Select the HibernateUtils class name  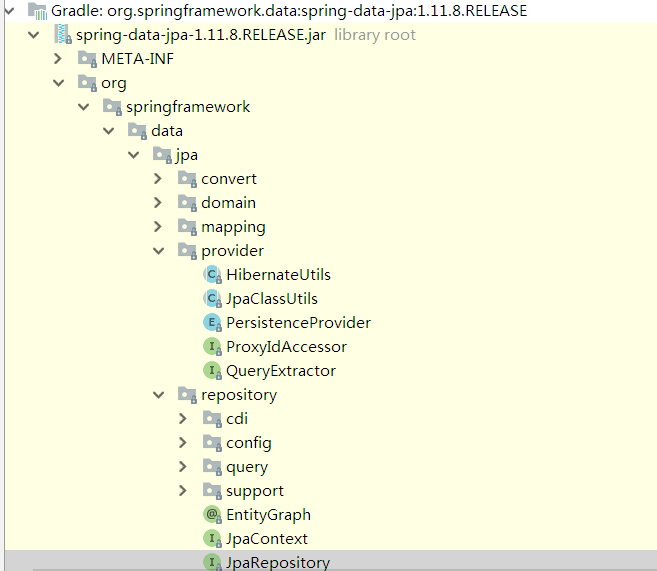[x=279, y=275]
